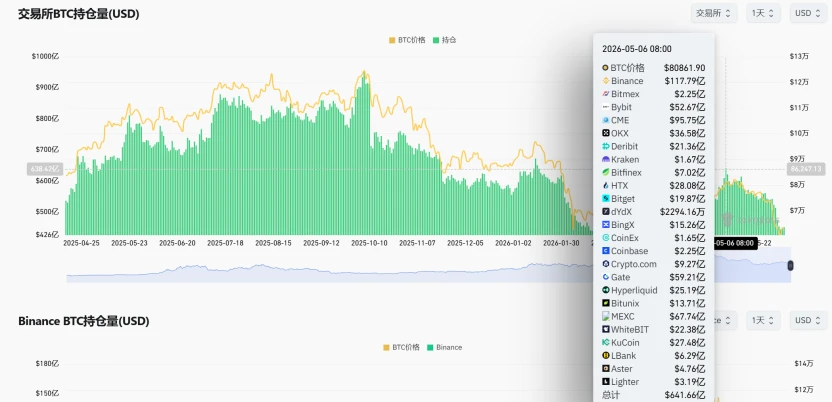The width and height of the screenshot is (832, 402).
Task: Toggle the 持仓 legend series
Action: click(x=445, y=40)
